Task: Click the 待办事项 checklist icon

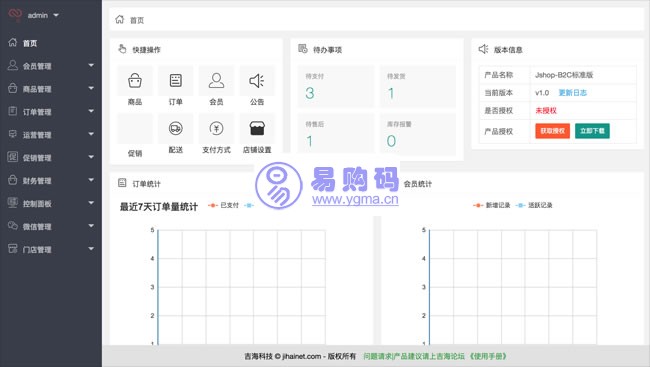Action: coord(303,49)
